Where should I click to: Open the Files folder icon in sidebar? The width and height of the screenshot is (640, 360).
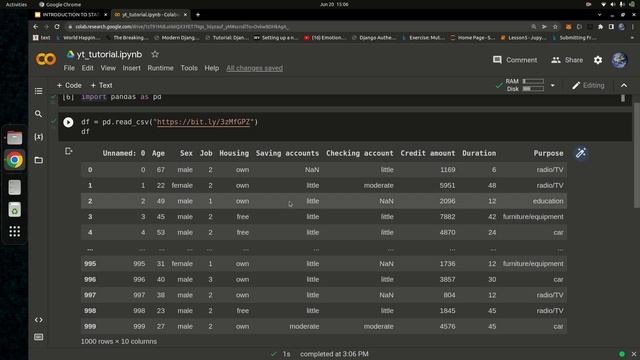pos(38,160)
